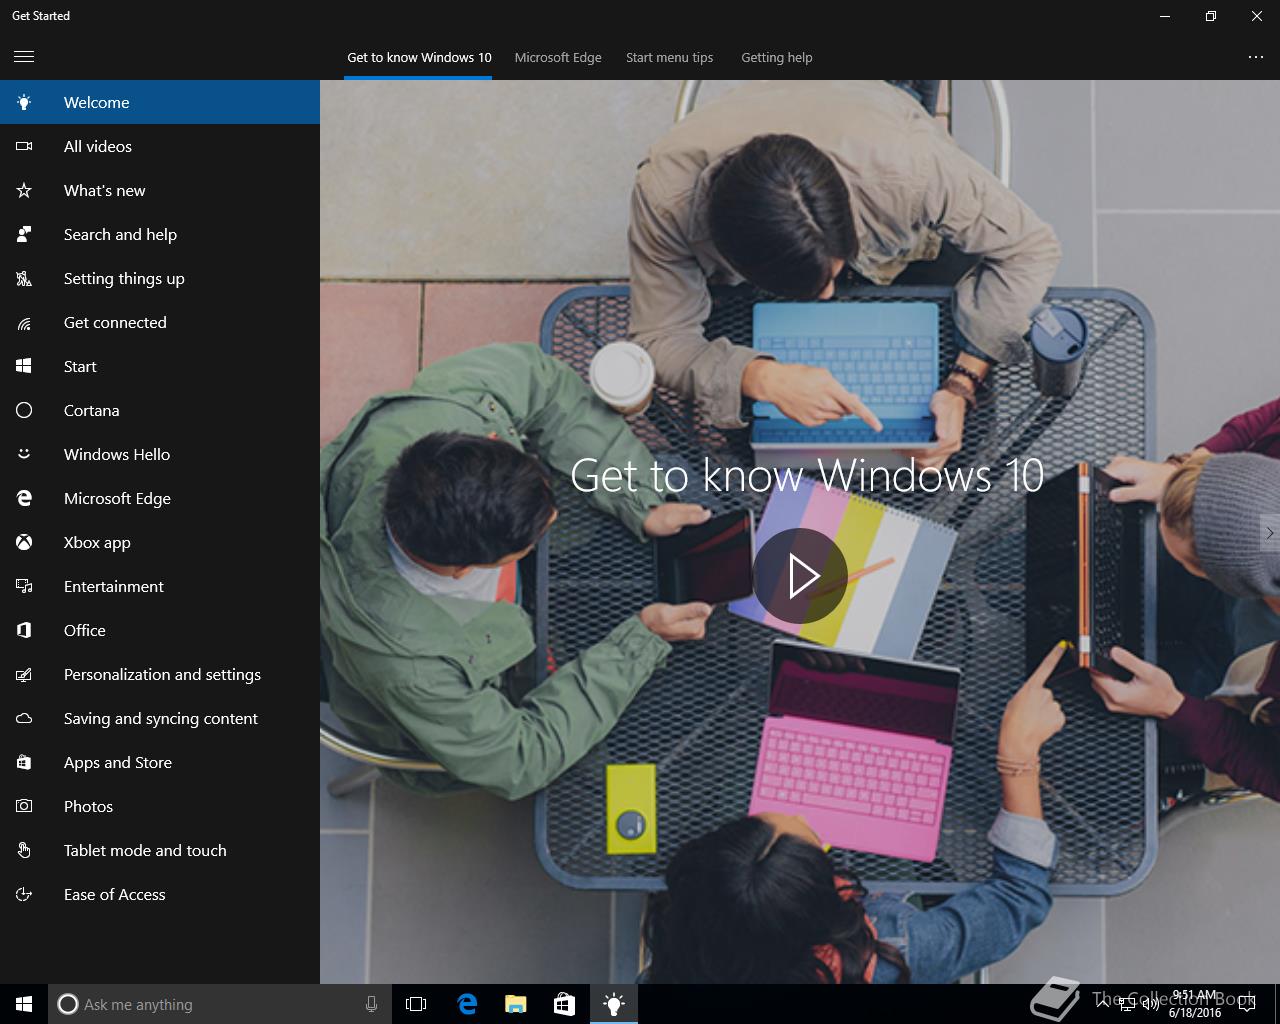Click the Get Started app on taskbar
Screen dimensions: 1280x1024
(613, 1004)
